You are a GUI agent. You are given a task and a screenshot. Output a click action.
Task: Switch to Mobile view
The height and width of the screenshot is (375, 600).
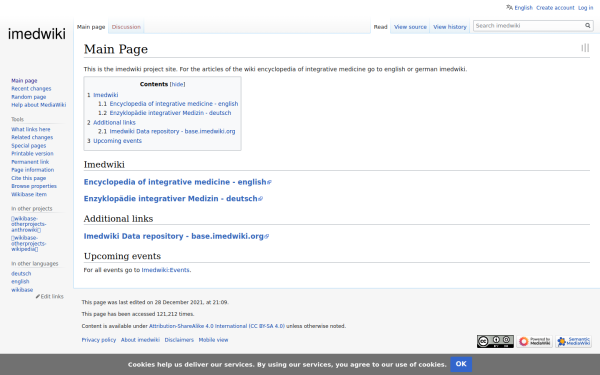[213, 340]
